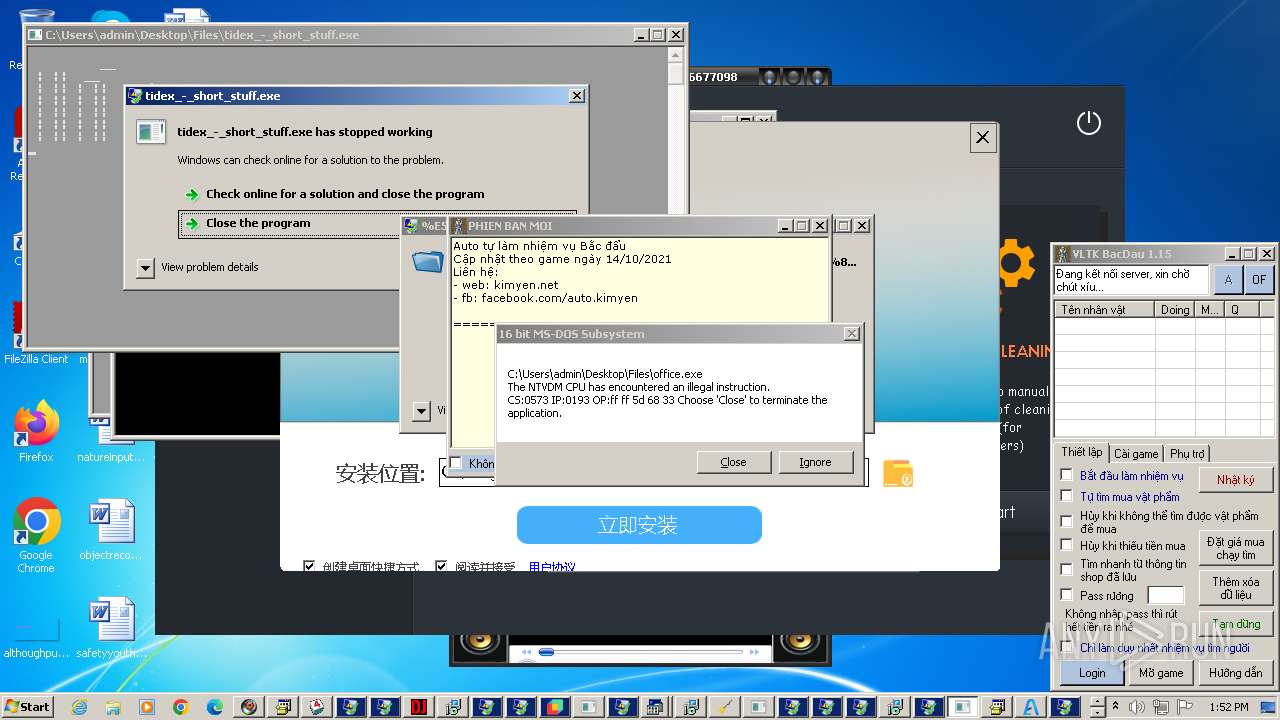Open the Firefox desktop shortcut
Image resolution: width=1280 pixels, height=720 pixels.
[36, 432]
